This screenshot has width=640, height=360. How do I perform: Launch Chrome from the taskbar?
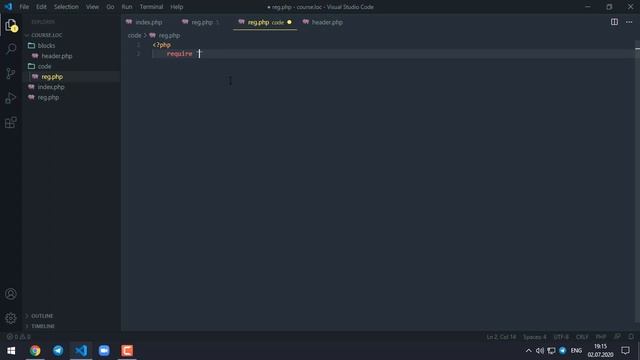35,351
